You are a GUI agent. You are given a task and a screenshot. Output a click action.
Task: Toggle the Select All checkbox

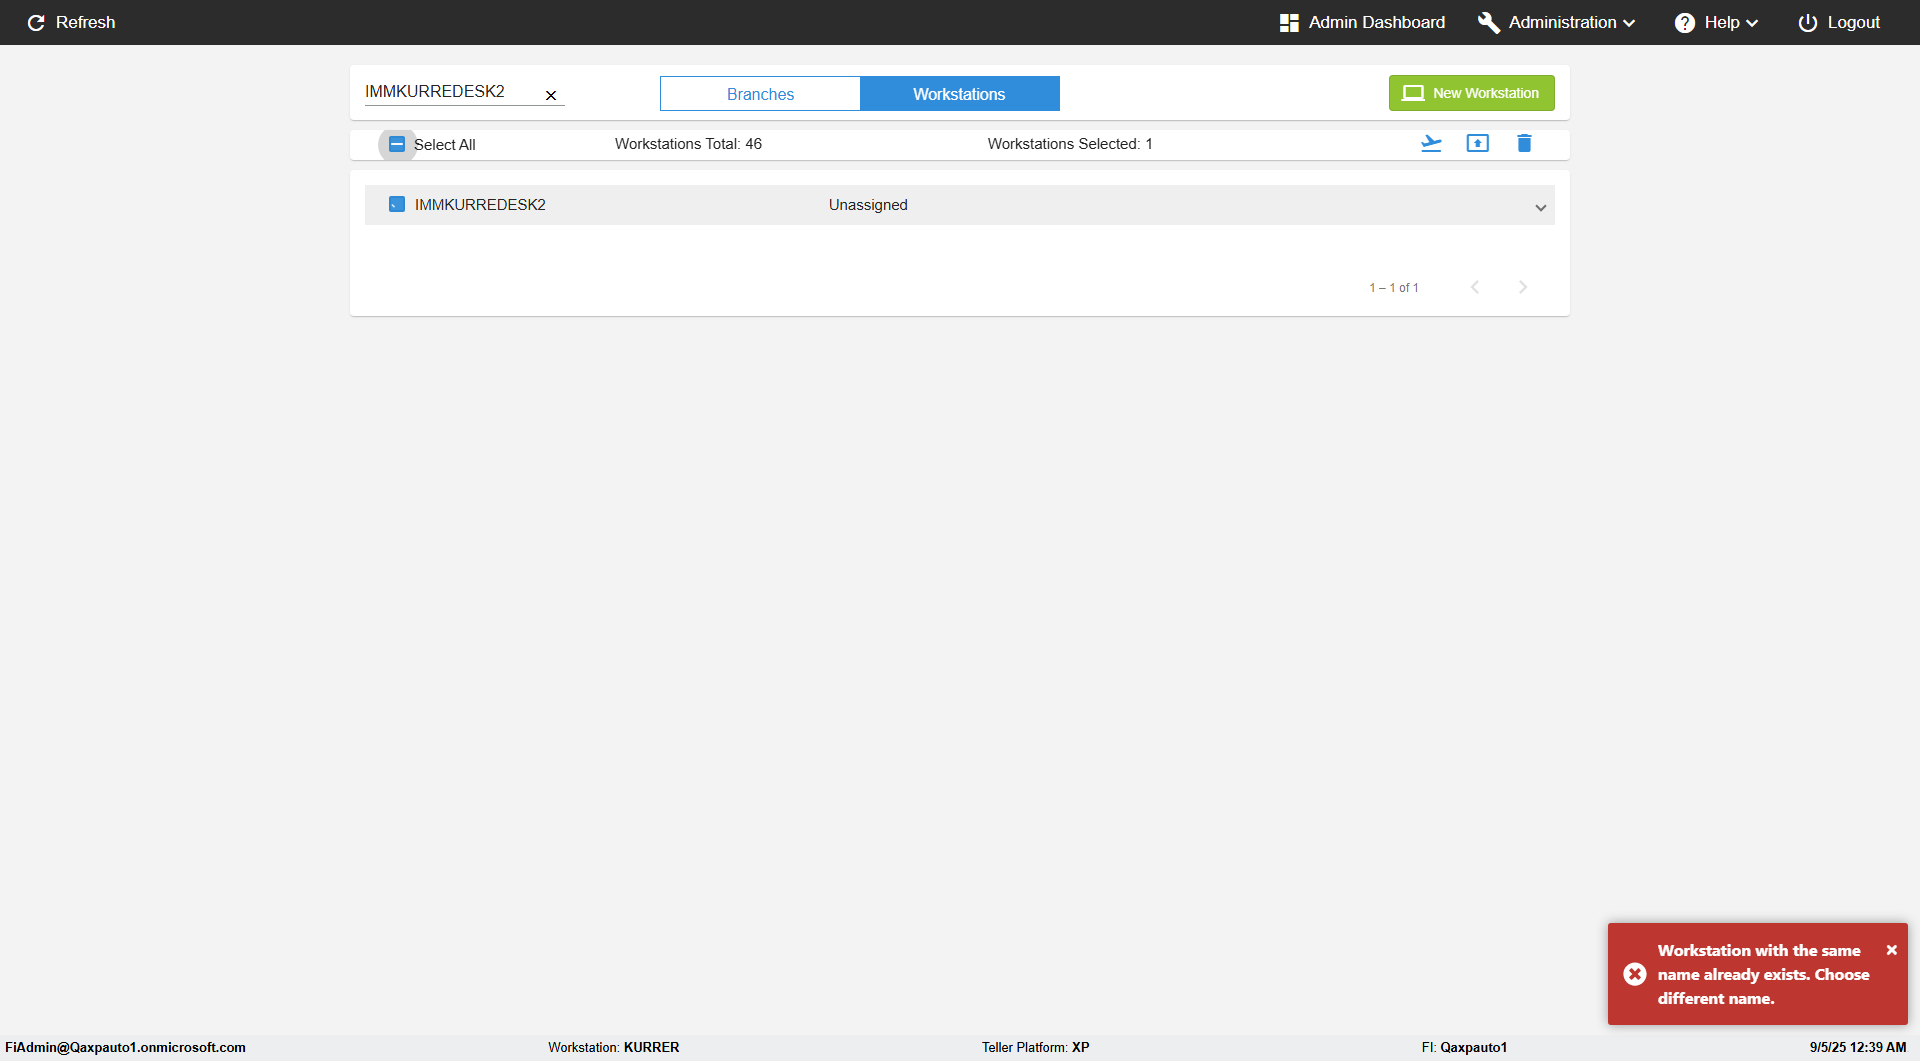tap(397, 144)
